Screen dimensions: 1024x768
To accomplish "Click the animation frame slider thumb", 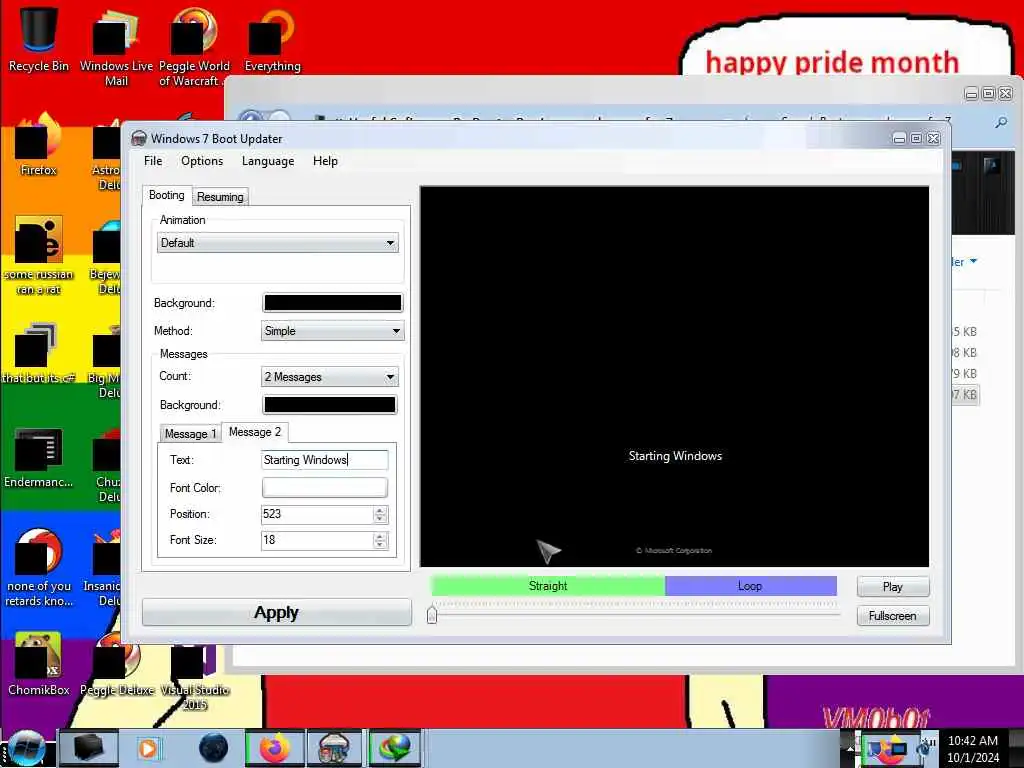I will pyautogui.click(x=432, y=615).
